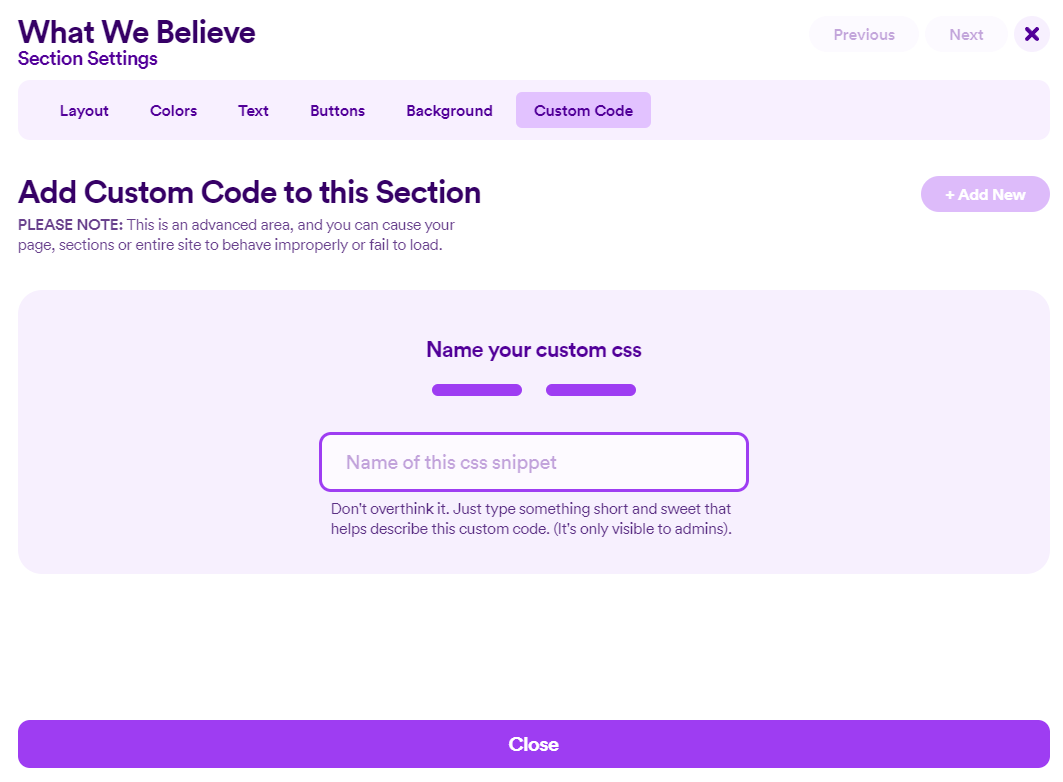Open the Colors settings tab

173,110
